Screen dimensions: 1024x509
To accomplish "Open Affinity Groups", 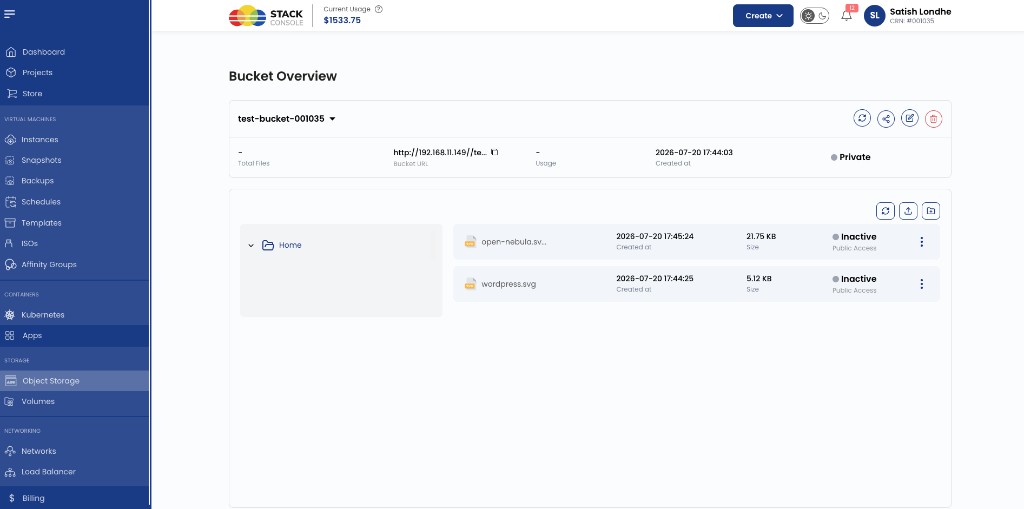I will tap(48, 265).
